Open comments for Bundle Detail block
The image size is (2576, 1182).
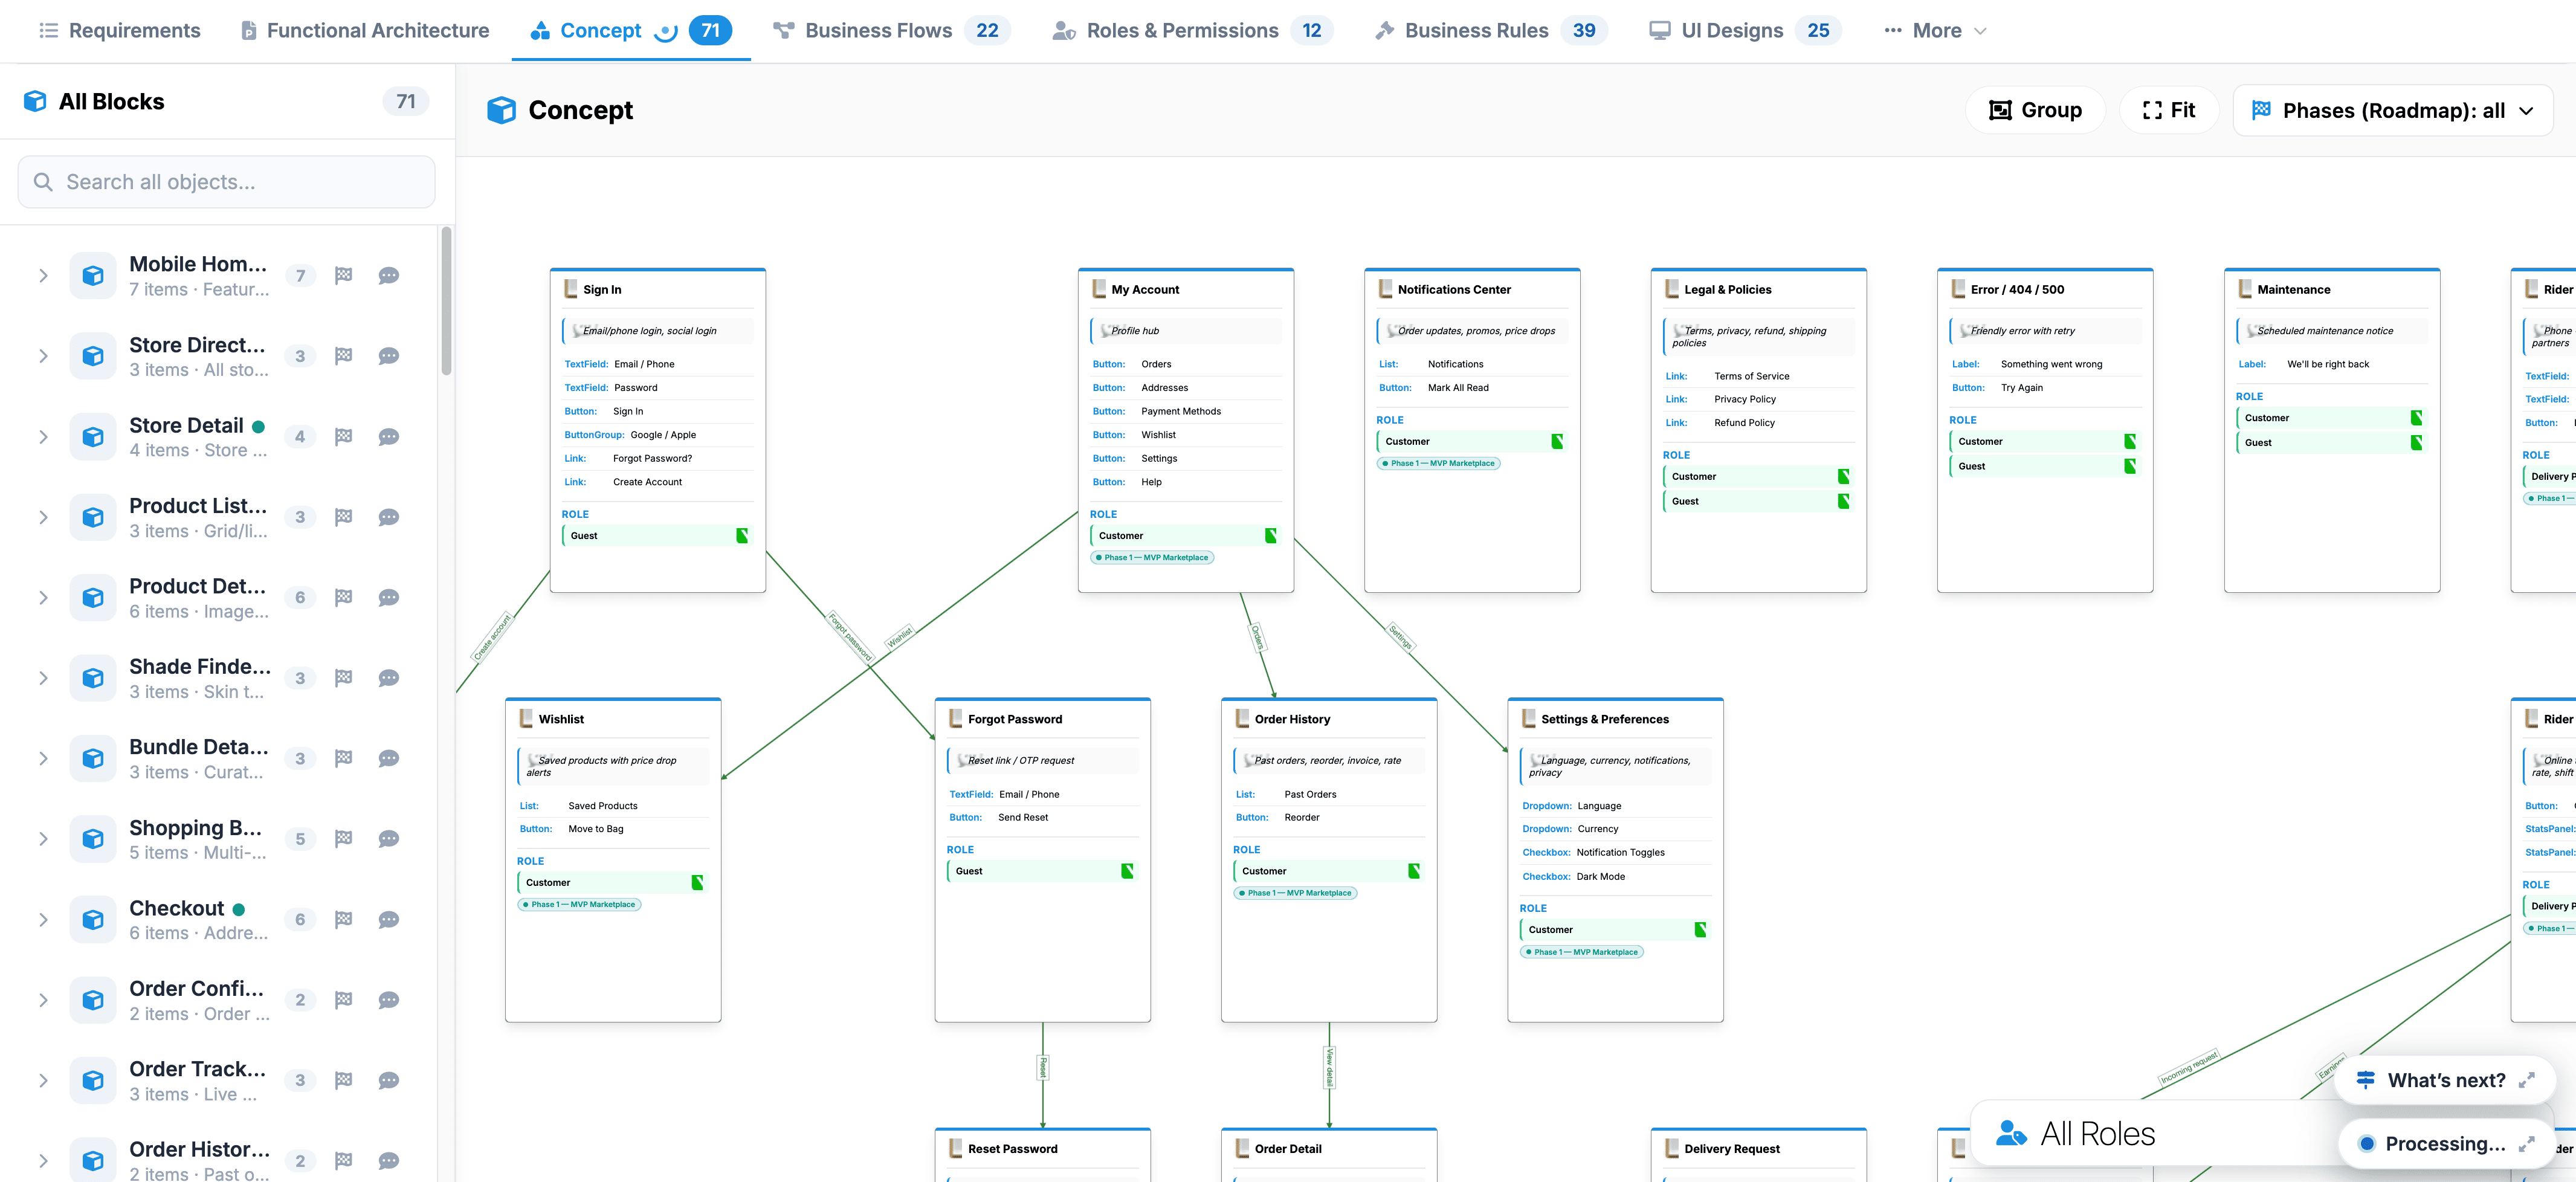389,759
